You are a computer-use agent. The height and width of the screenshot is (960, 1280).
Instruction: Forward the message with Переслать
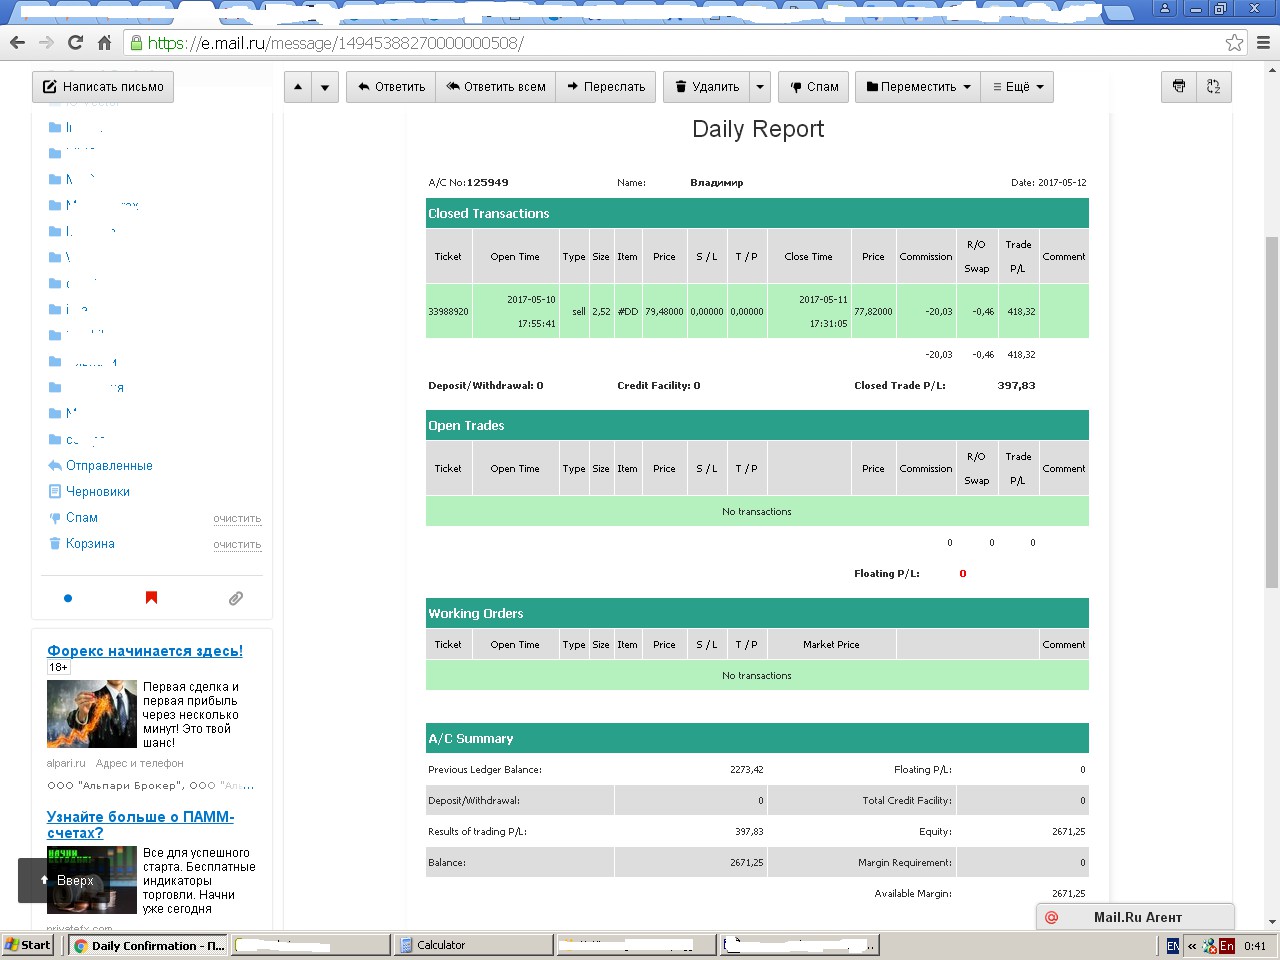click(x=606, y=87)
